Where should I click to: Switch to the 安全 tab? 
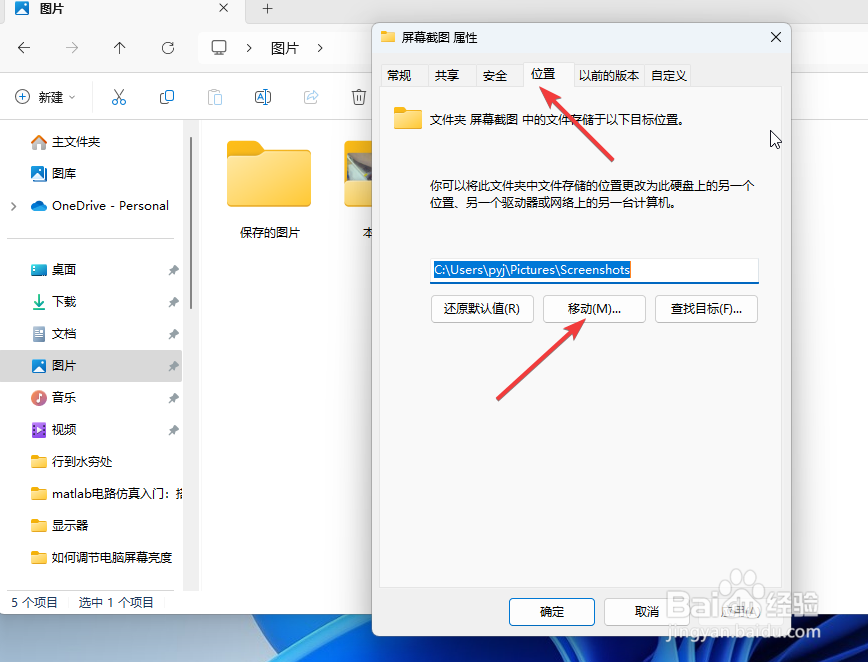click(497, 75)
